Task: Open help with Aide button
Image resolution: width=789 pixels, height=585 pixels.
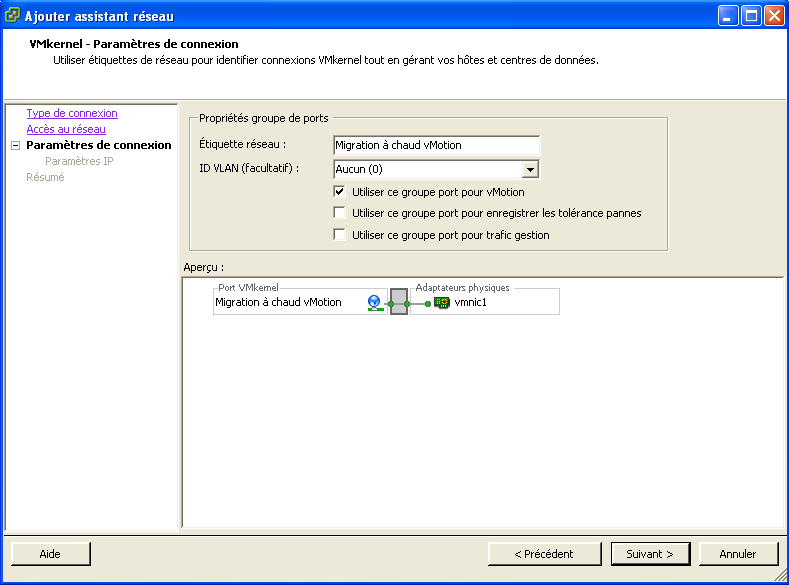Action: pos(50,553)
